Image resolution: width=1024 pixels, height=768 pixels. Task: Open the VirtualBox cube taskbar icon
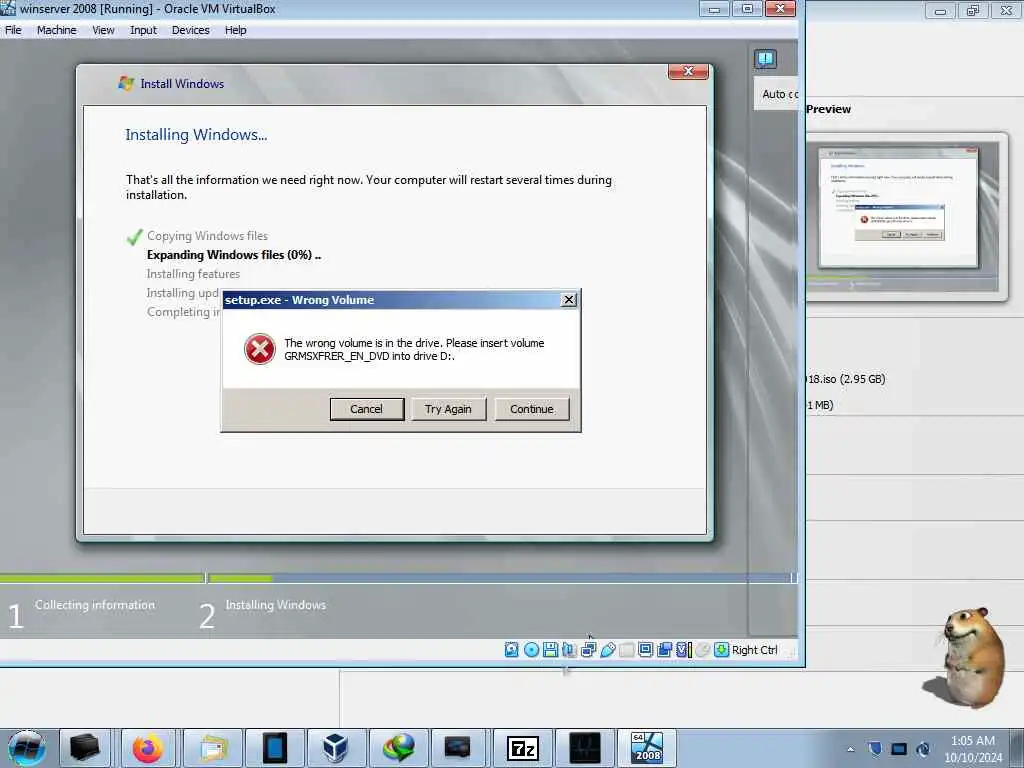point(336,748)
